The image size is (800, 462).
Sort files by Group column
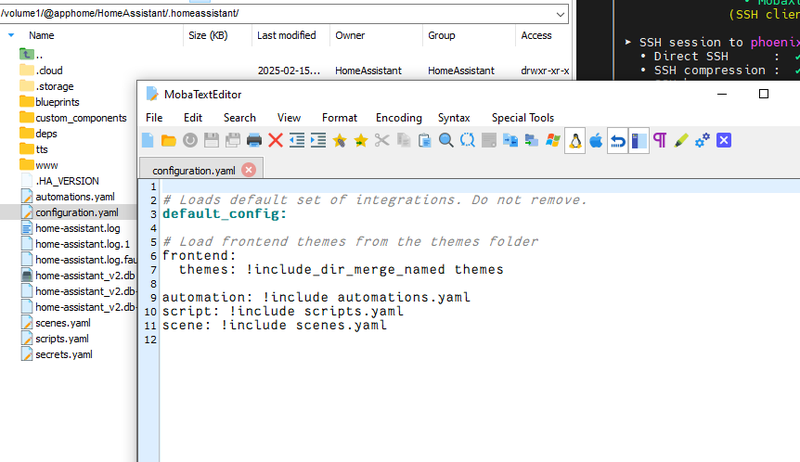[441, 35]
